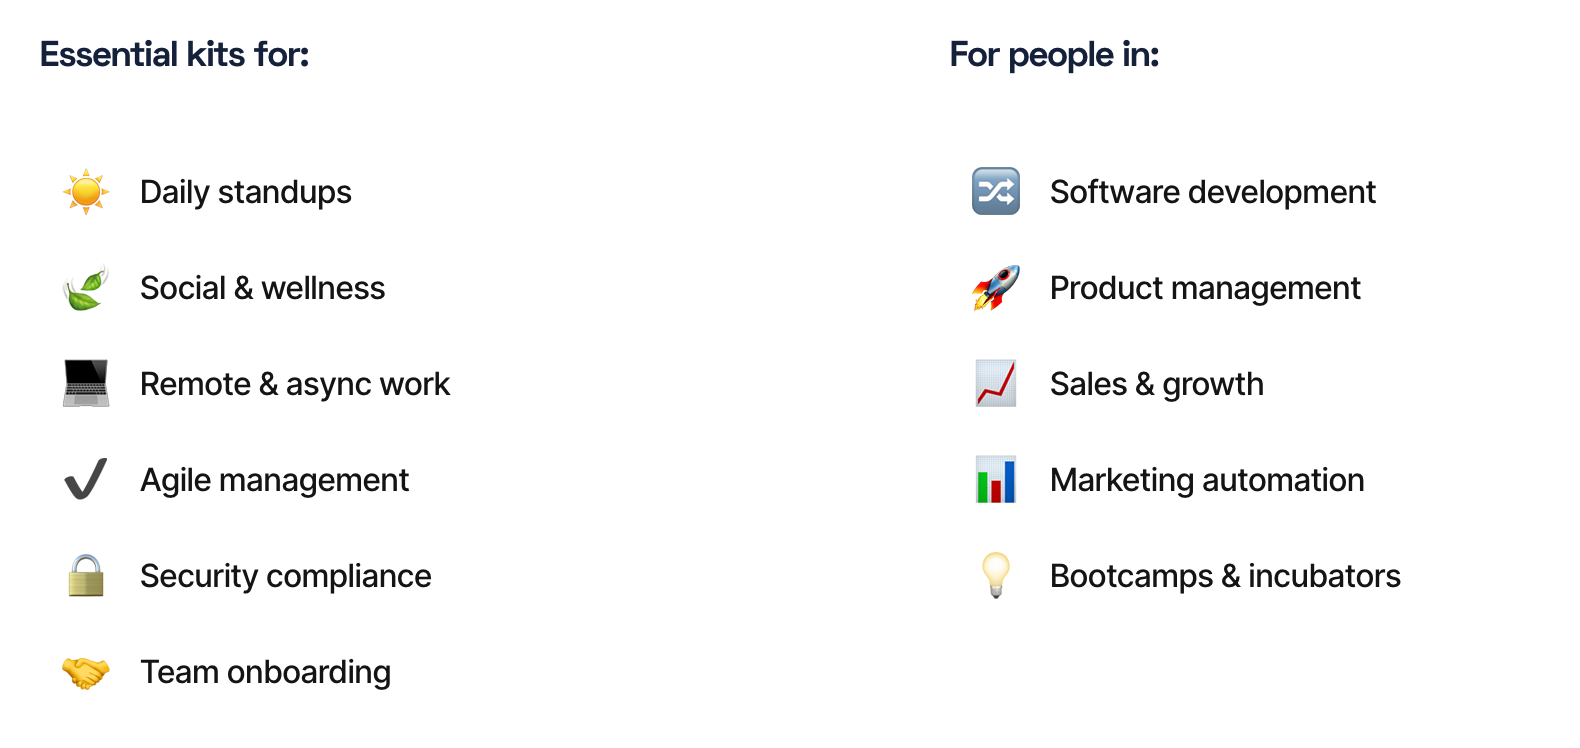Select the Remote & async work link
This screenshot has width=1580, height=748.
click(x=295, y=384)
